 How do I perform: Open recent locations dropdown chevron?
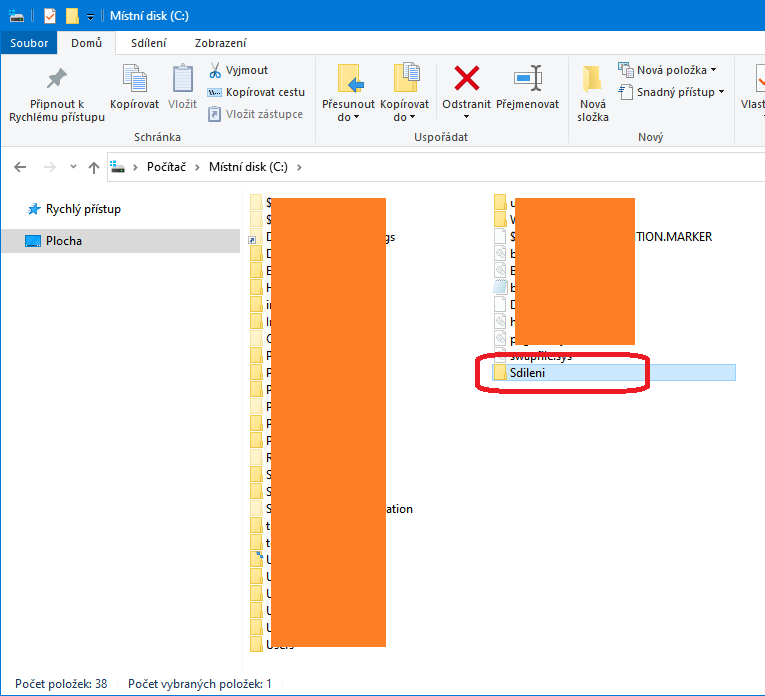[73, 167]
